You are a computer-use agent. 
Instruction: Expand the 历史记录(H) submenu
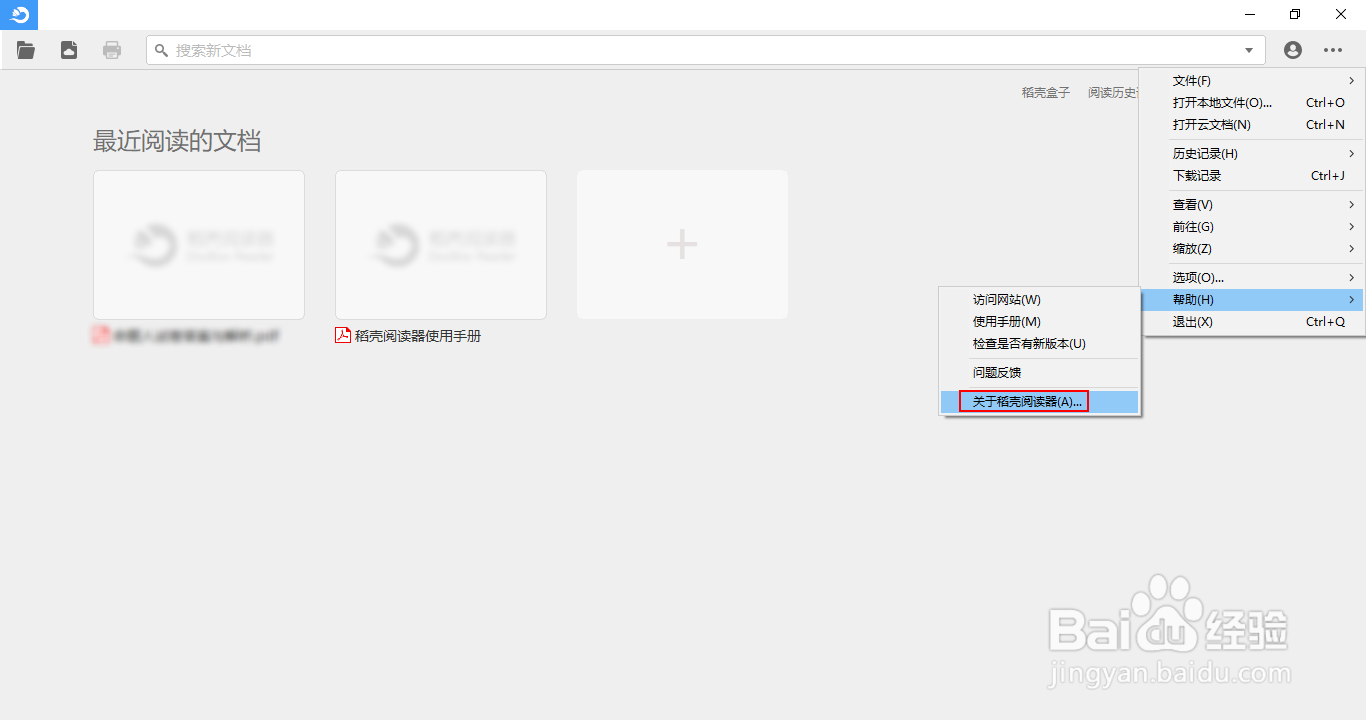click(x=1252, y=154)
